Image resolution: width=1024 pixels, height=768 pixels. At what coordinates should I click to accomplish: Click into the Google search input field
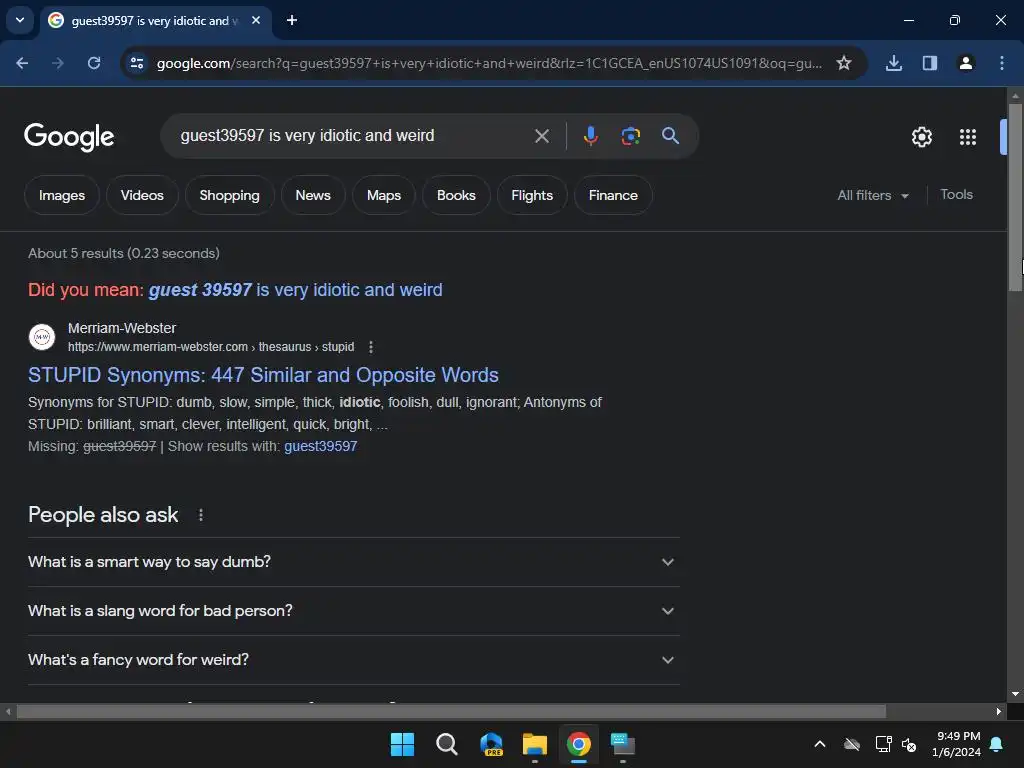[353, 136]
